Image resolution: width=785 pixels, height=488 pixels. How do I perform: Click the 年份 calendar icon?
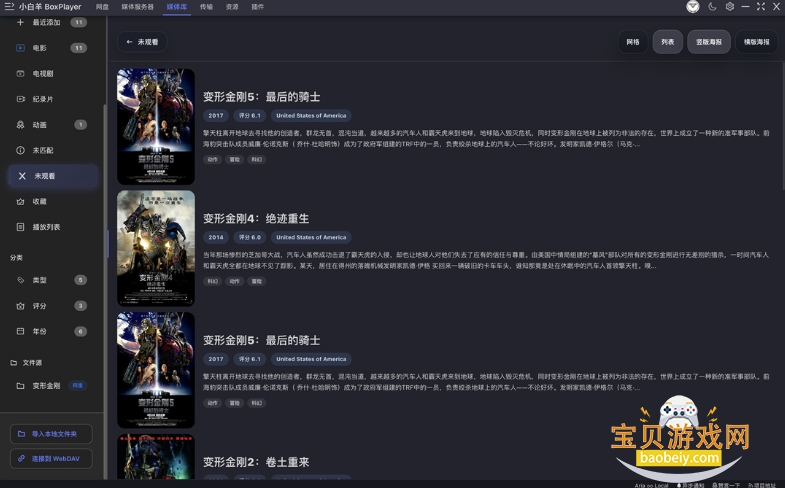pyautogui.click(x=20, y=331)
